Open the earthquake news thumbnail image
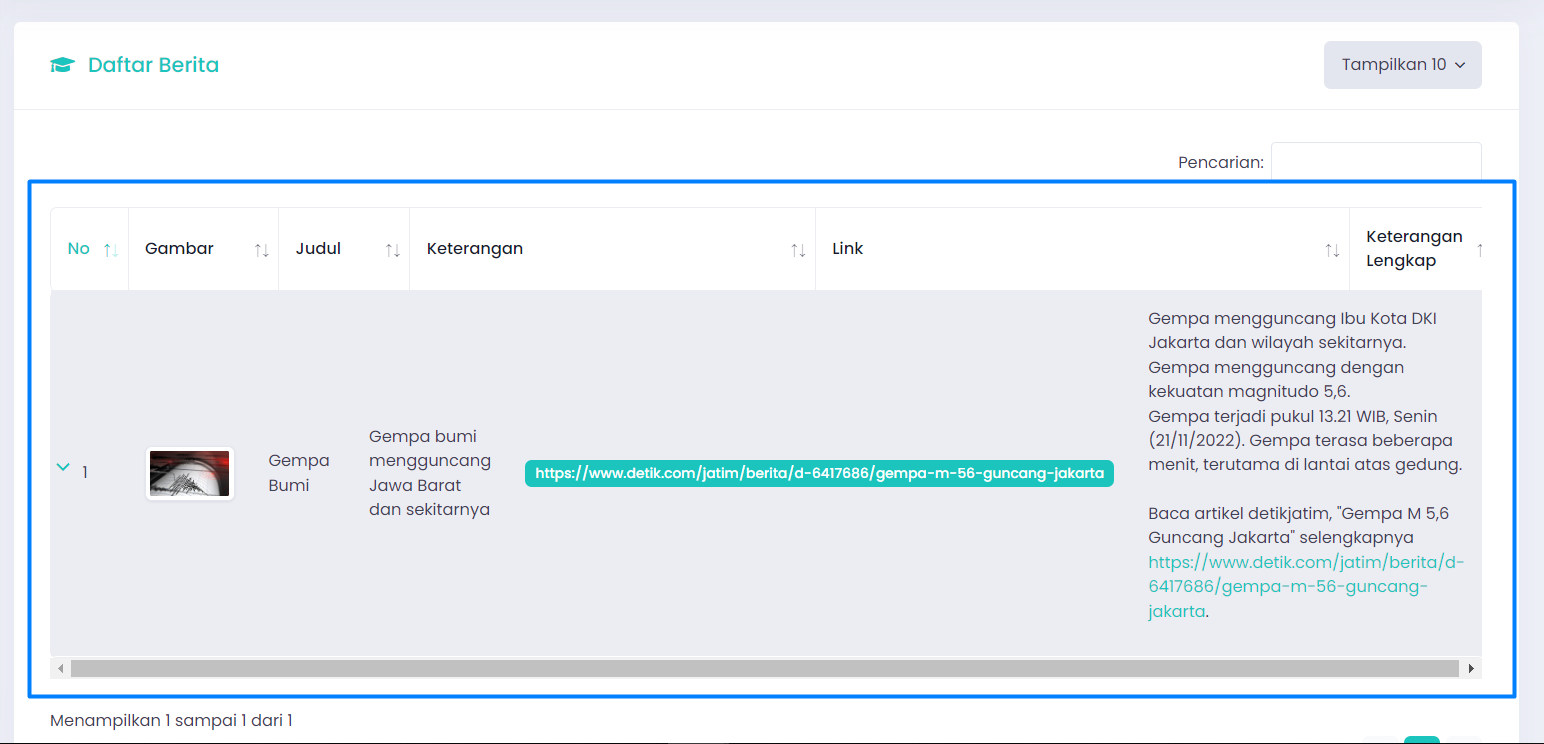Image resolution: width=1544 pixels, height=744 pixels. (x=190, y=473)
